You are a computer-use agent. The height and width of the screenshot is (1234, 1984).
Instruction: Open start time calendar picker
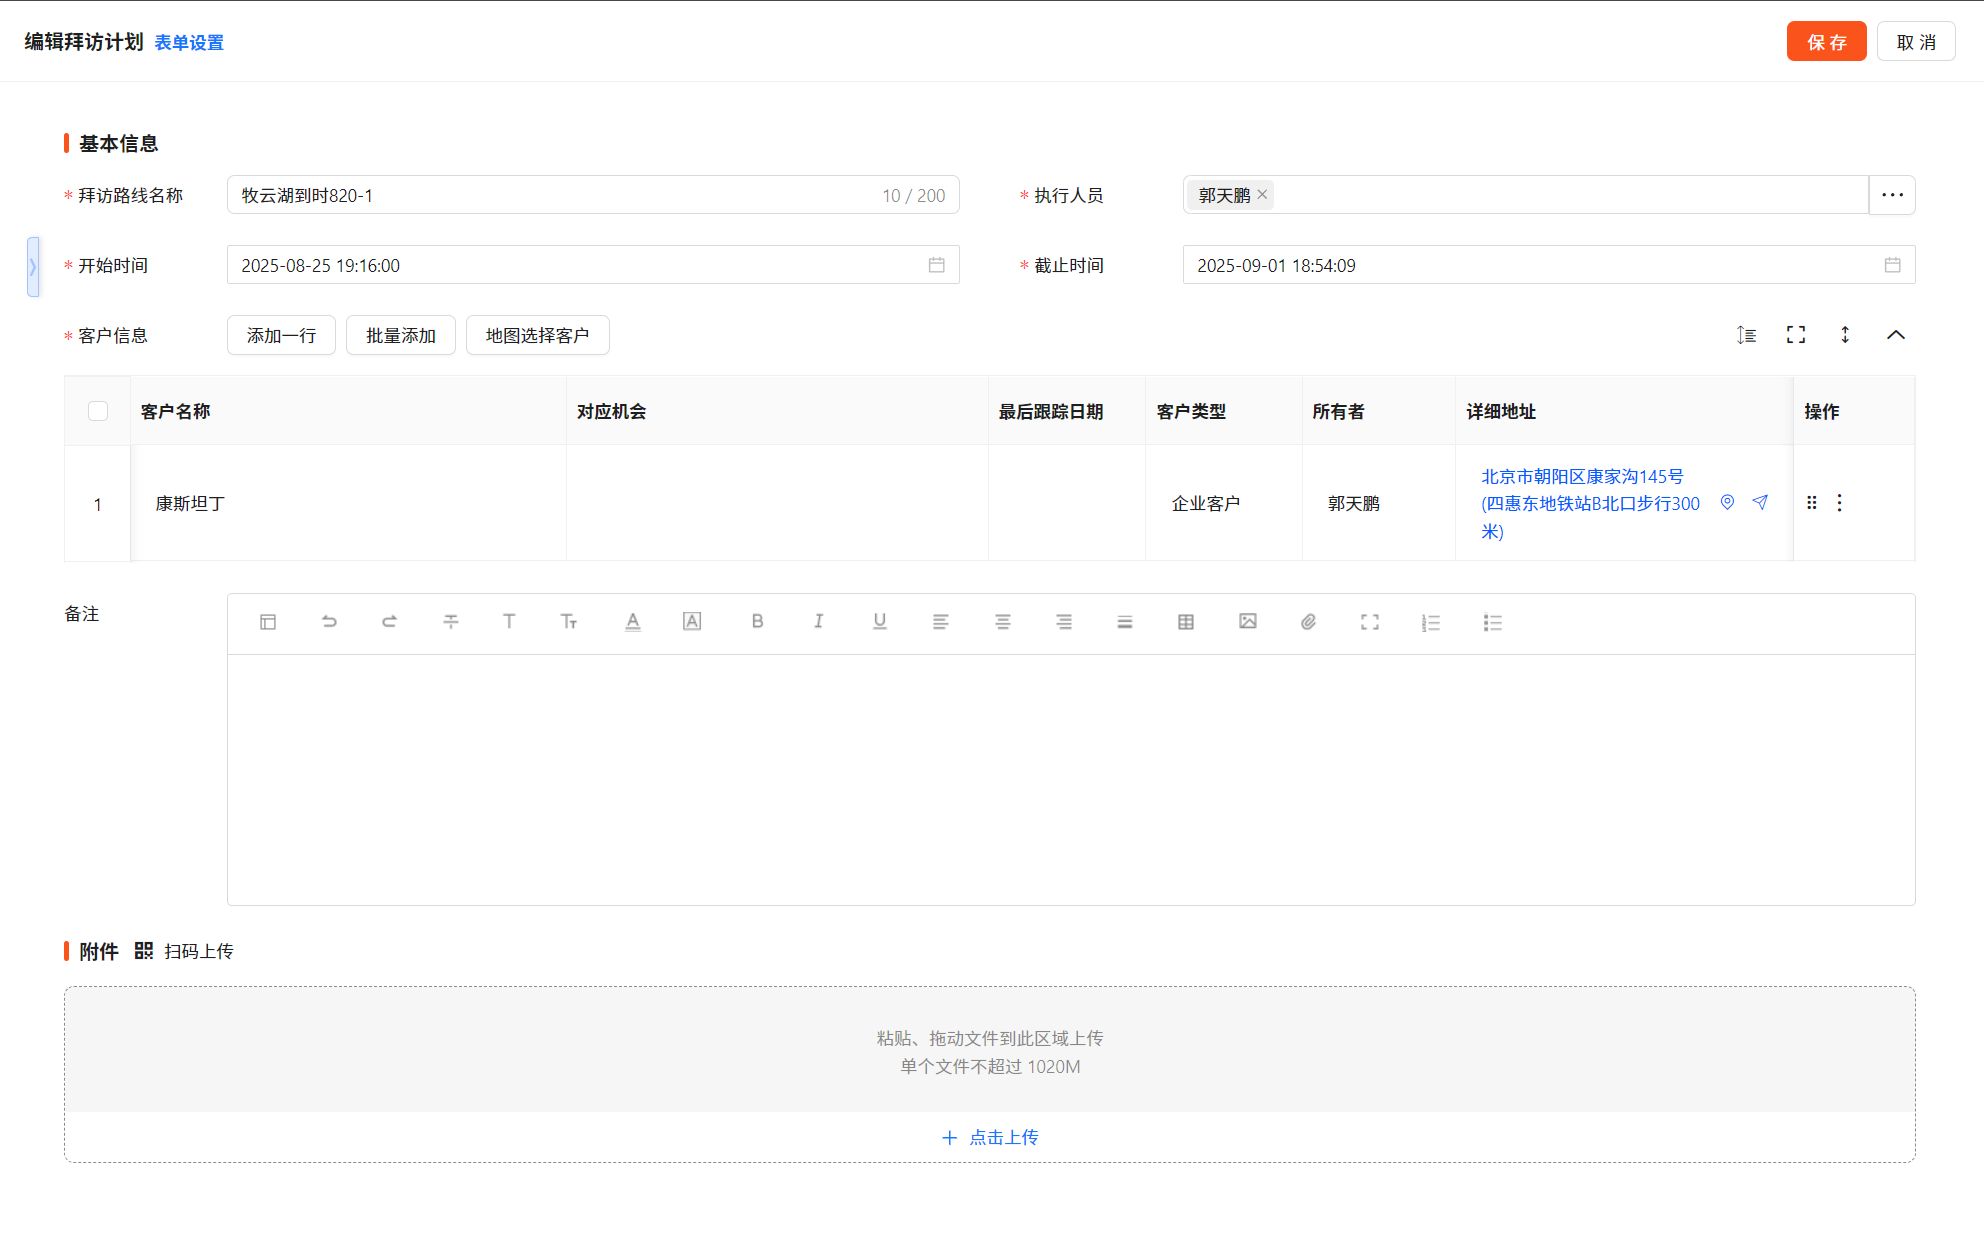tap(937, 265)
